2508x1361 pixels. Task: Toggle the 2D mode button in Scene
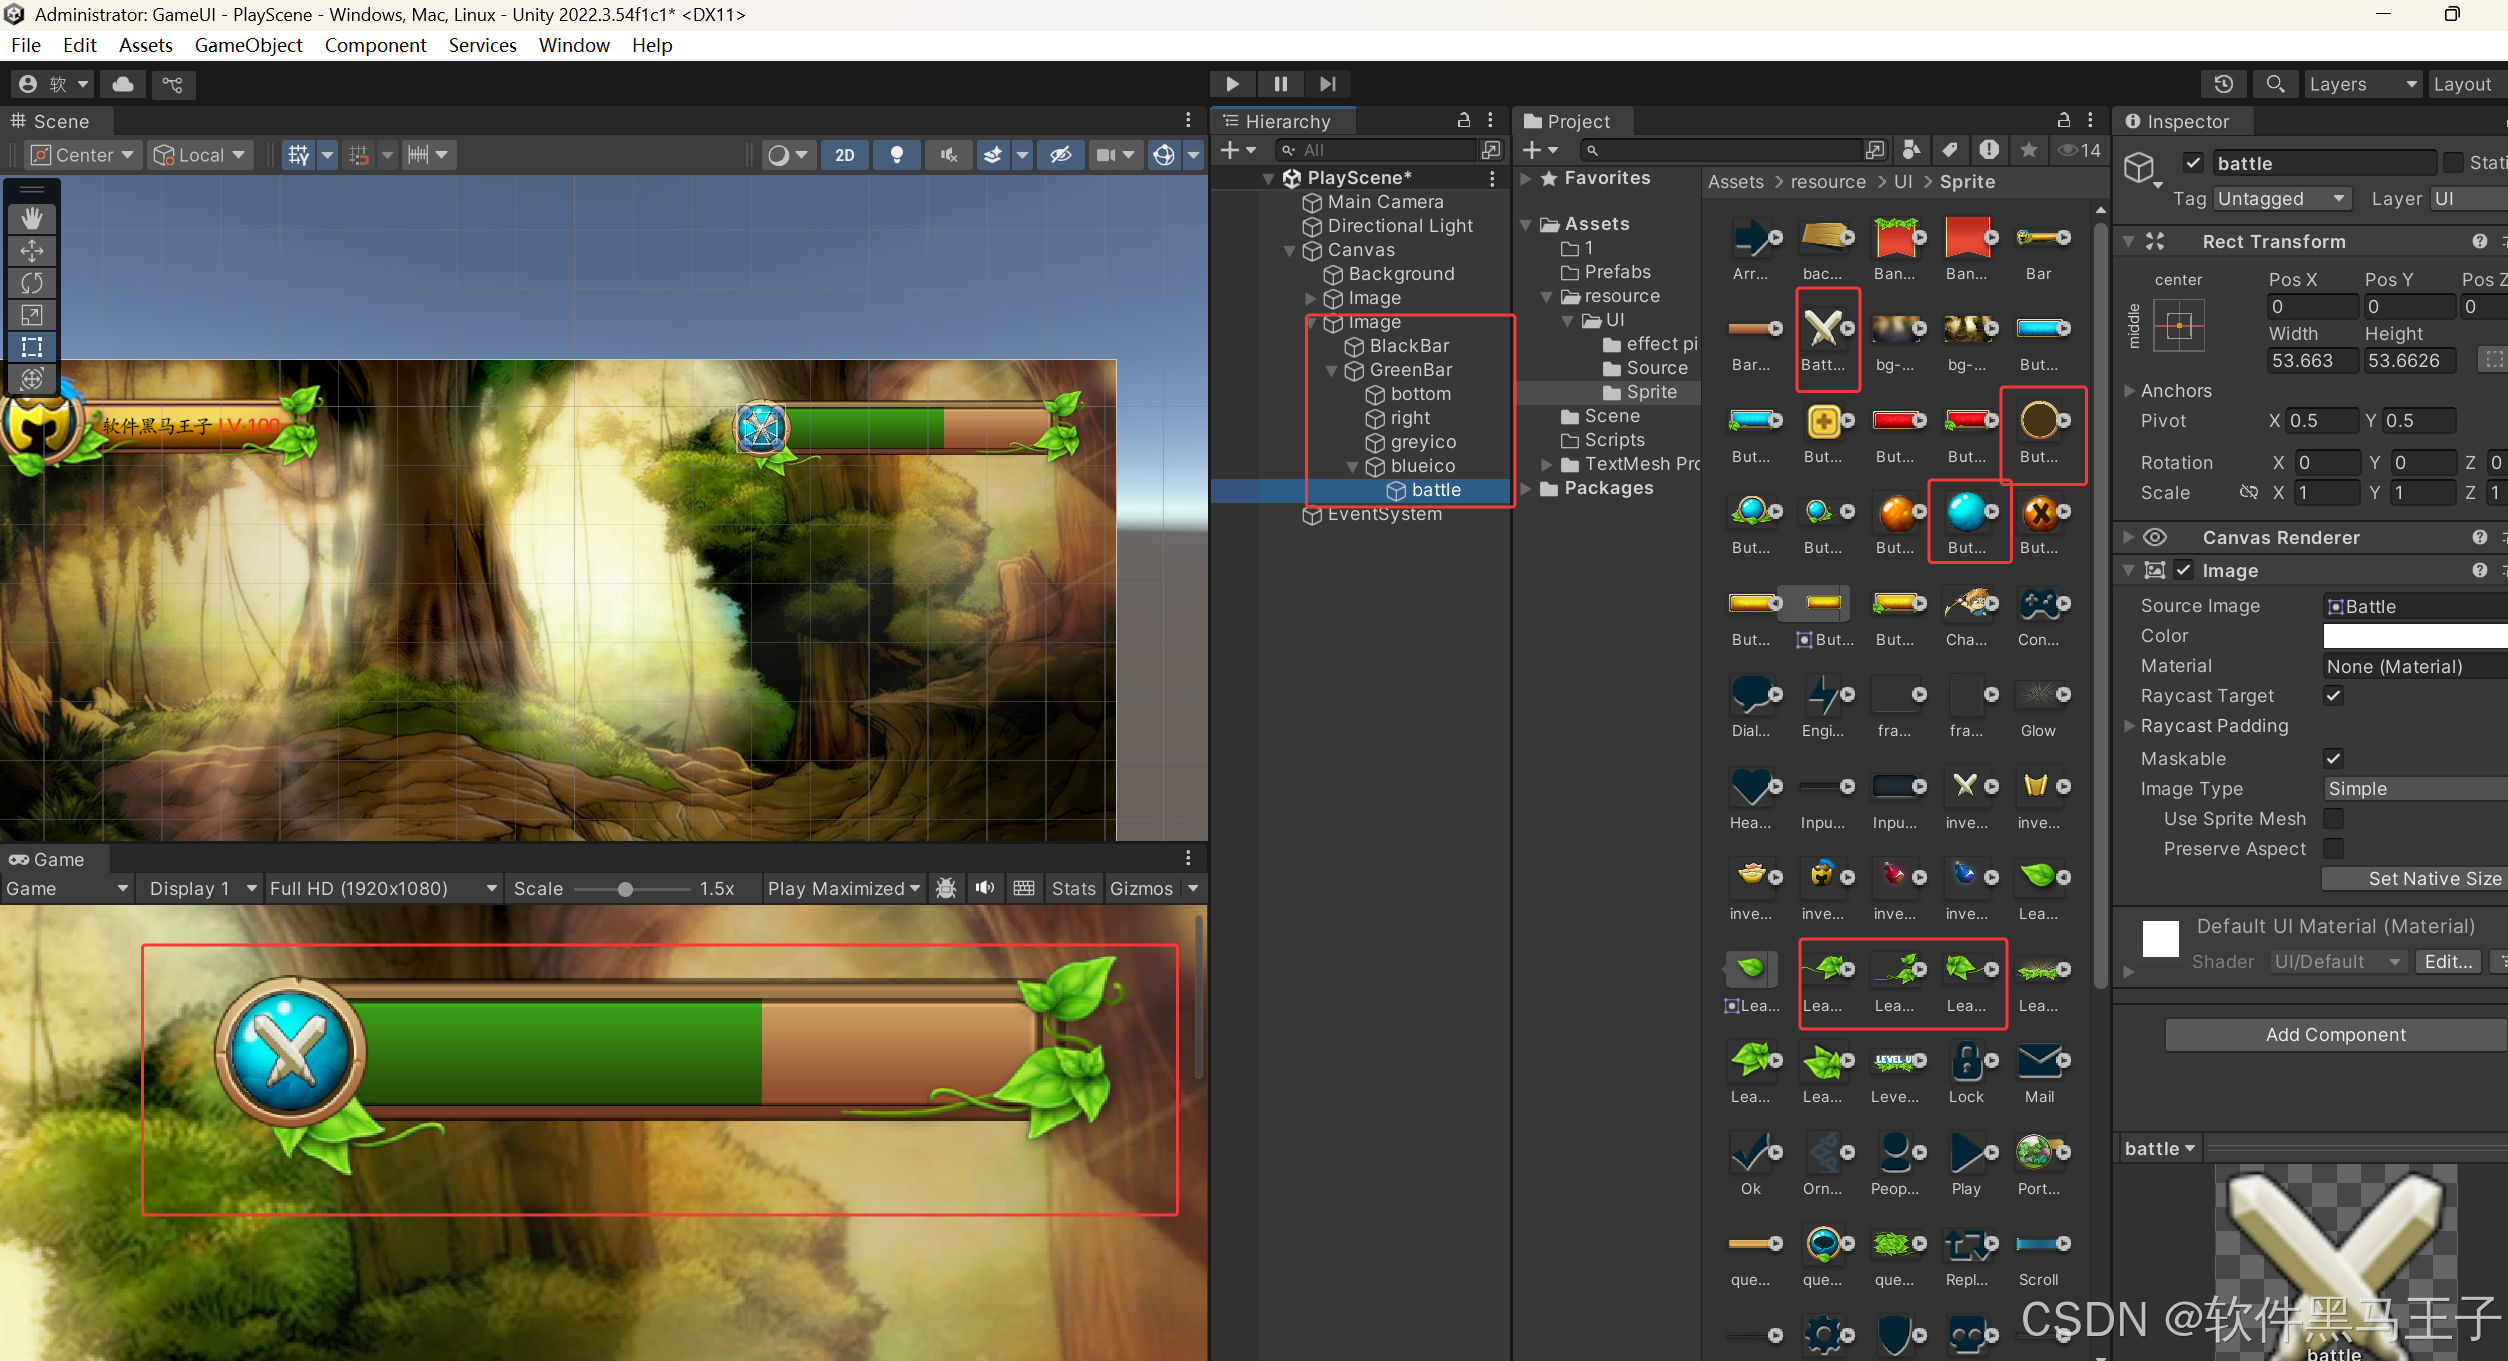point(845,155)
